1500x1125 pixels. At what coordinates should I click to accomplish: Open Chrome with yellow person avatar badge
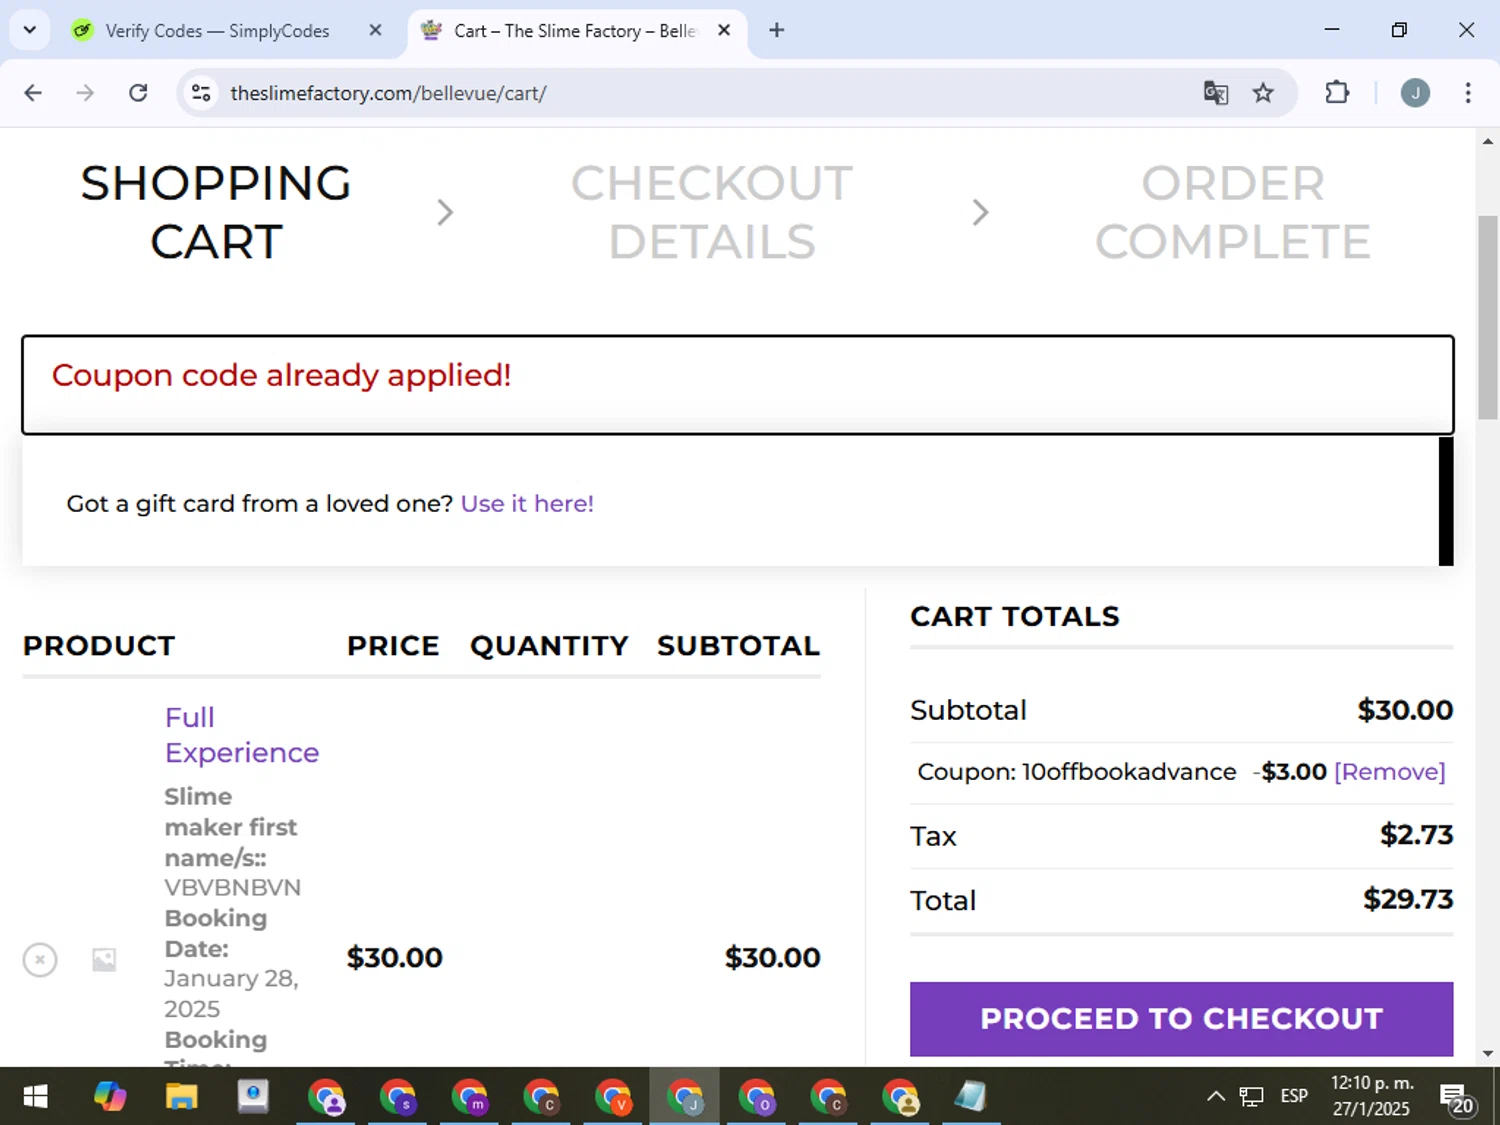901,1097
